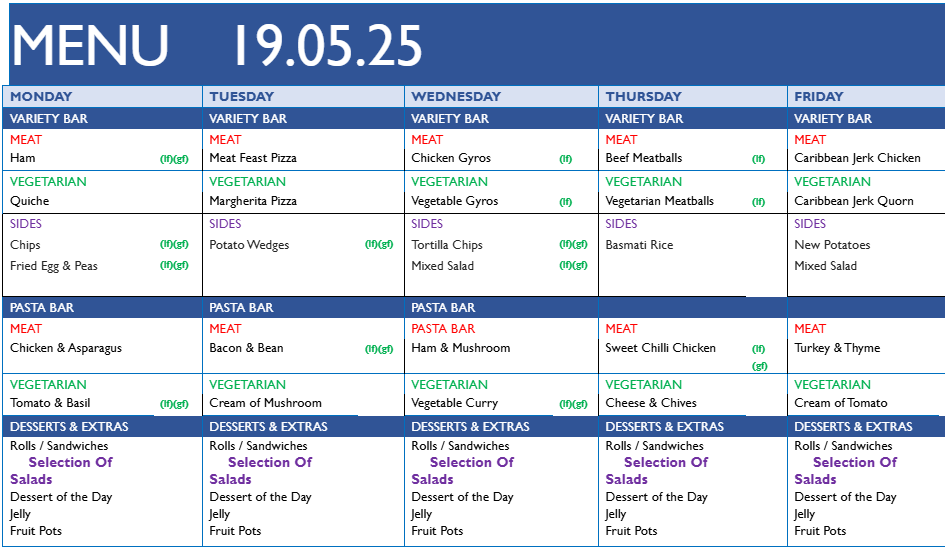This screenshot has height=548, width=950.
Task: Click the (lf)(gf) tag beside Potato Wedges
Action: (379, 244)
